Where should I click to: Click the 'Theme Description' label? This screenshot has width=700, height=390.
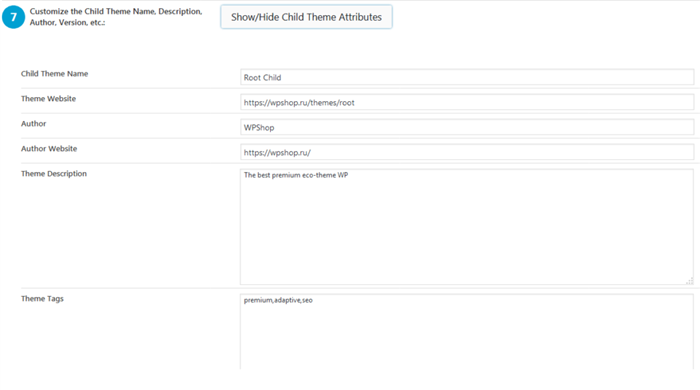click(54, 174)
